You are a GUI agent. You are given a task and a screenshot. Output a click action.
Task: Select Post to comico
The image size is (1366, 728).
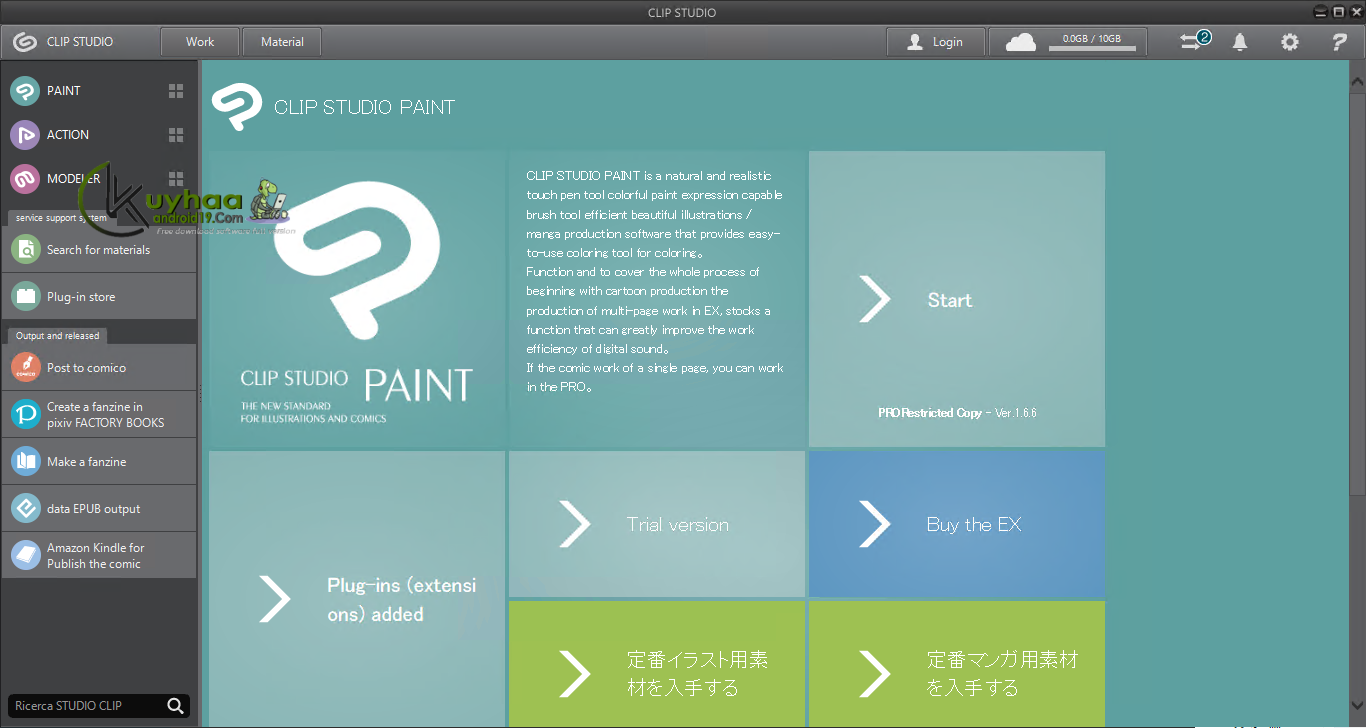[99, 368]
